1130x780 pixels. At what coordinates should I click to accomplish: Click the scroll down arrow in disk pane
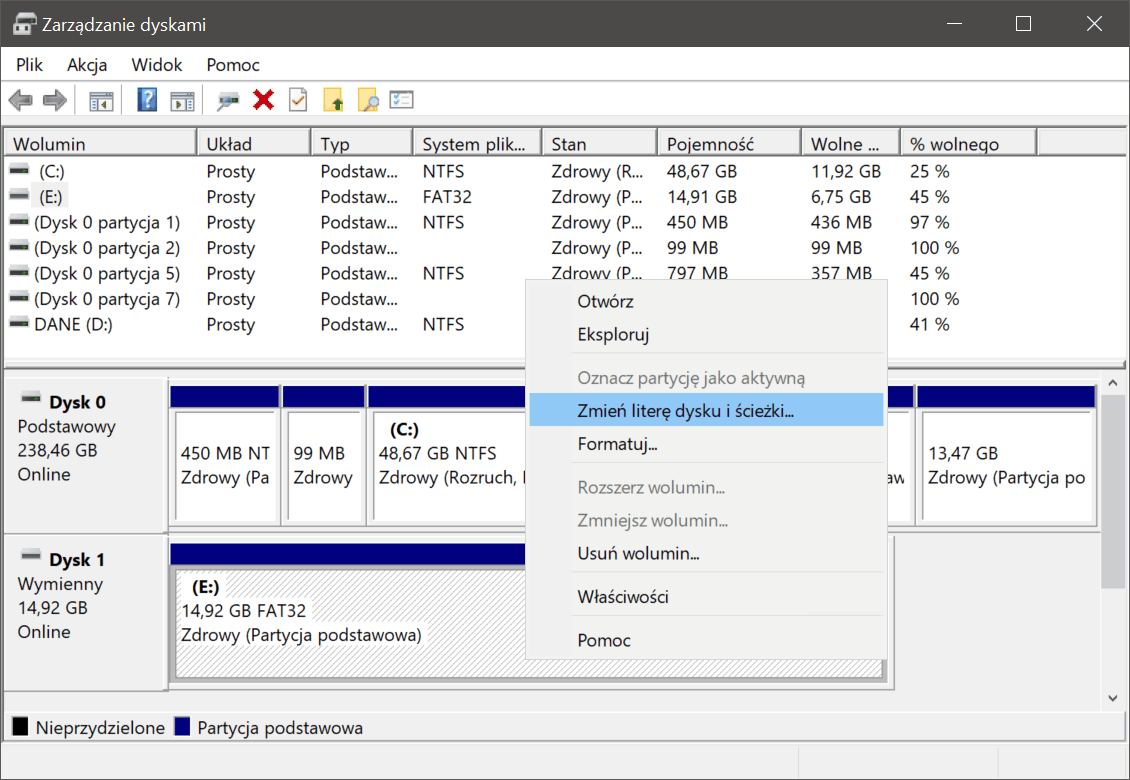pyautogui.click(x=1113, y=698)
